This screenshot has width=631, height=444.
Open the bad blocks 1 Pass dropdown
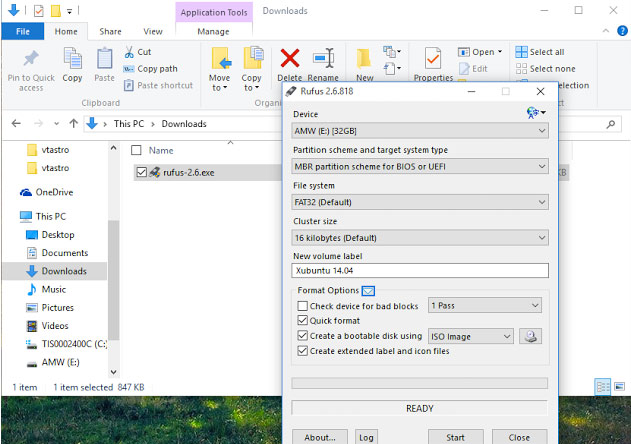[x=485, y=306]
